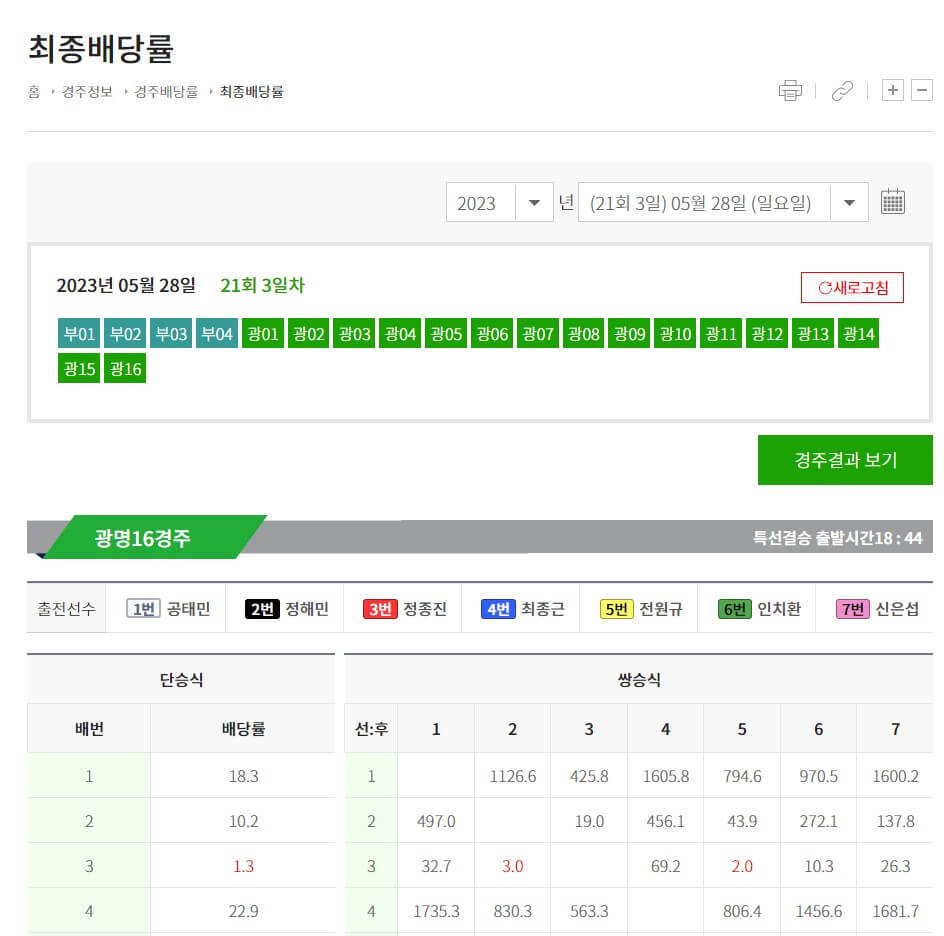Click the 경주배당률 breadcrumb link

point(165,90)
